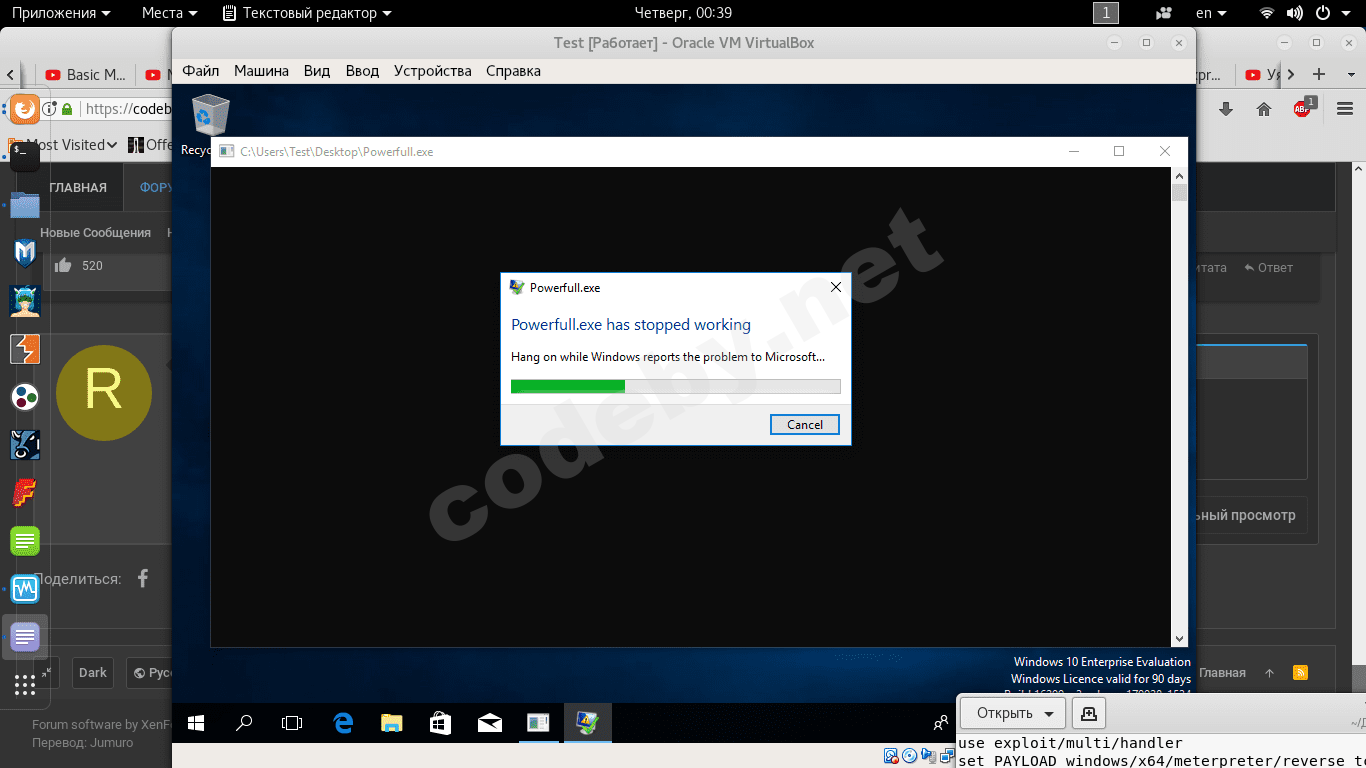
Task: Open Task View on the guest taskbar
Action: point(292,723)
